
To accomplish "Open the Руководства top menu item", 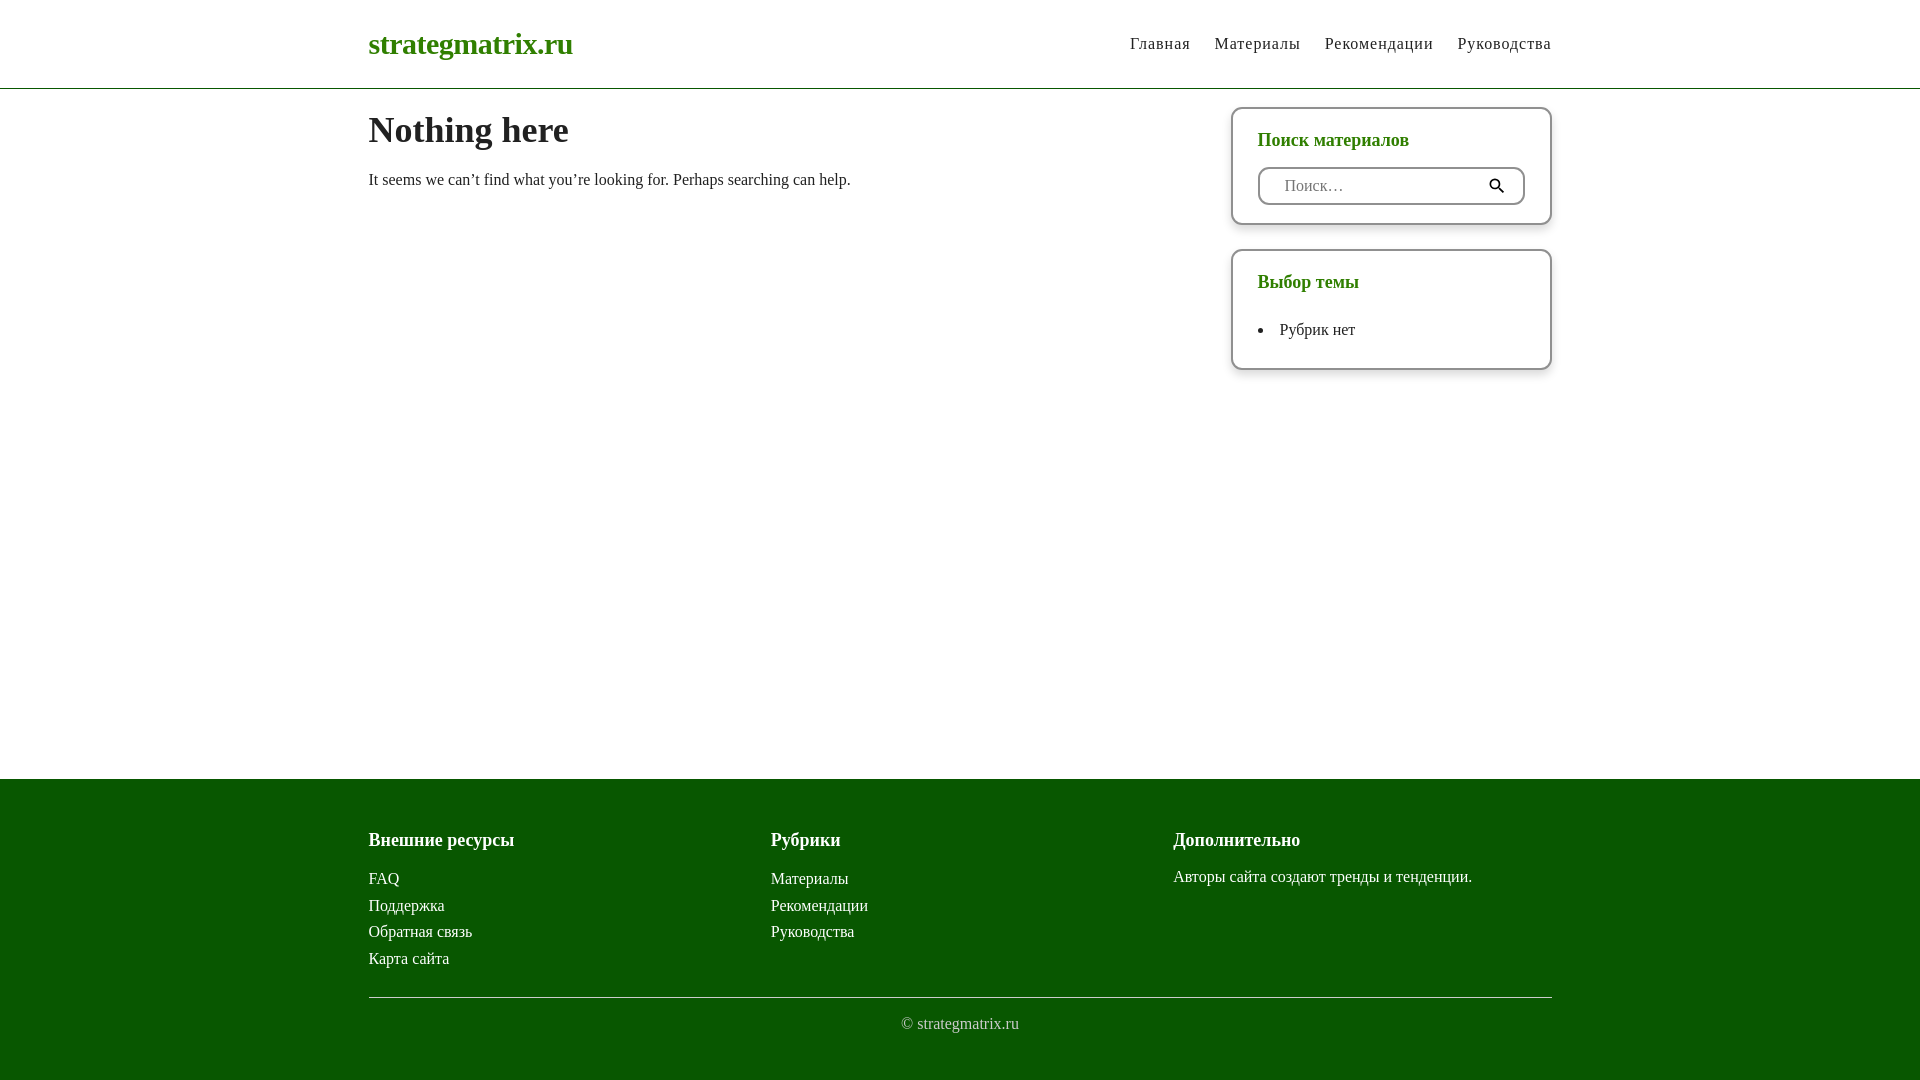I will (1504, 44).
